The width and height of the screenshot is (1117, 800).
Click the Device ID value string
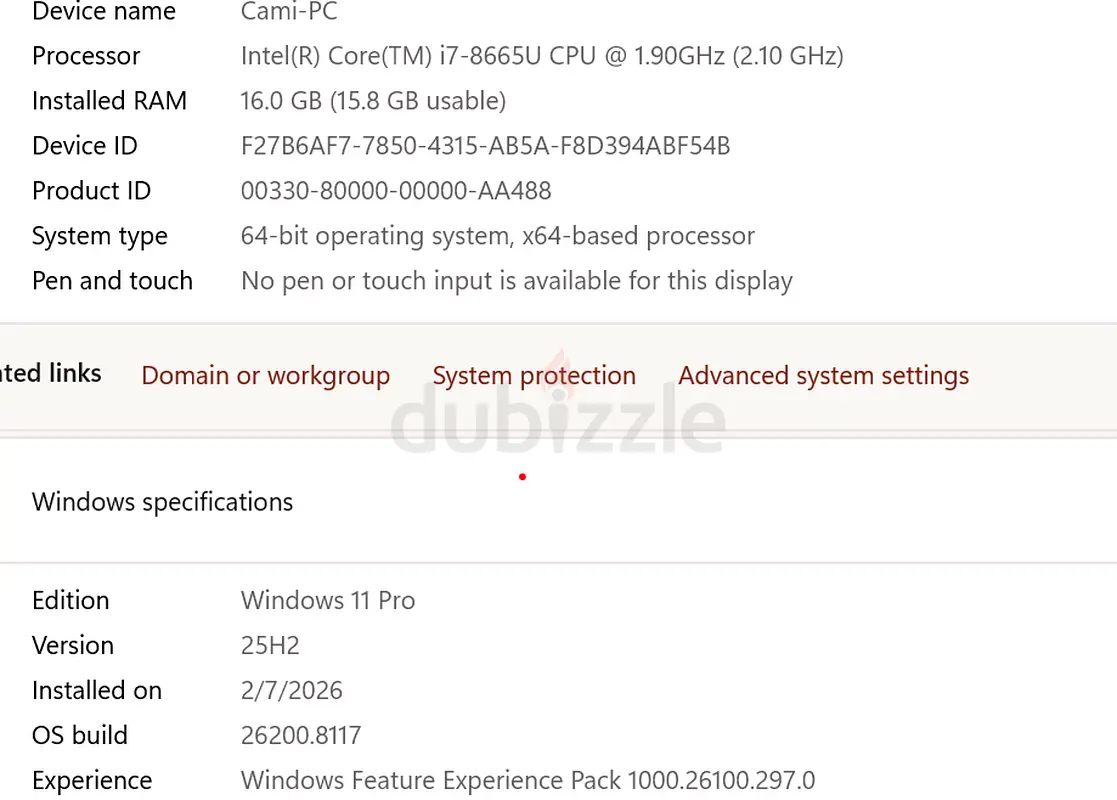485,146
